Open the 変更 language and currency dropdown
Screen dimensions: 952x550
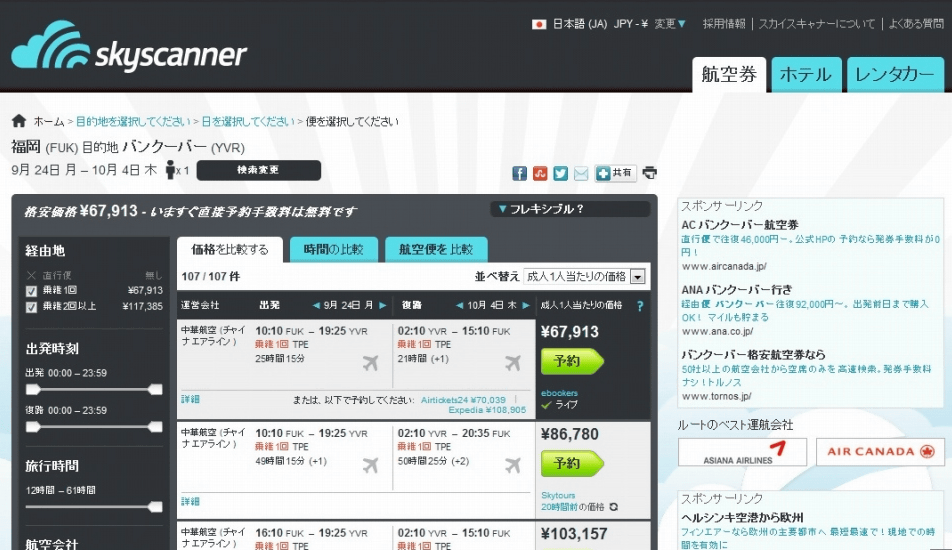coord(670,24)
